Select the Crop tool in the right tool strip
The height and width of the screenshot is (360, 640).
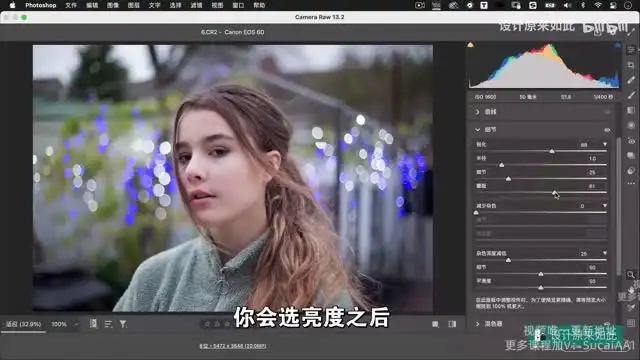(631, 65)
